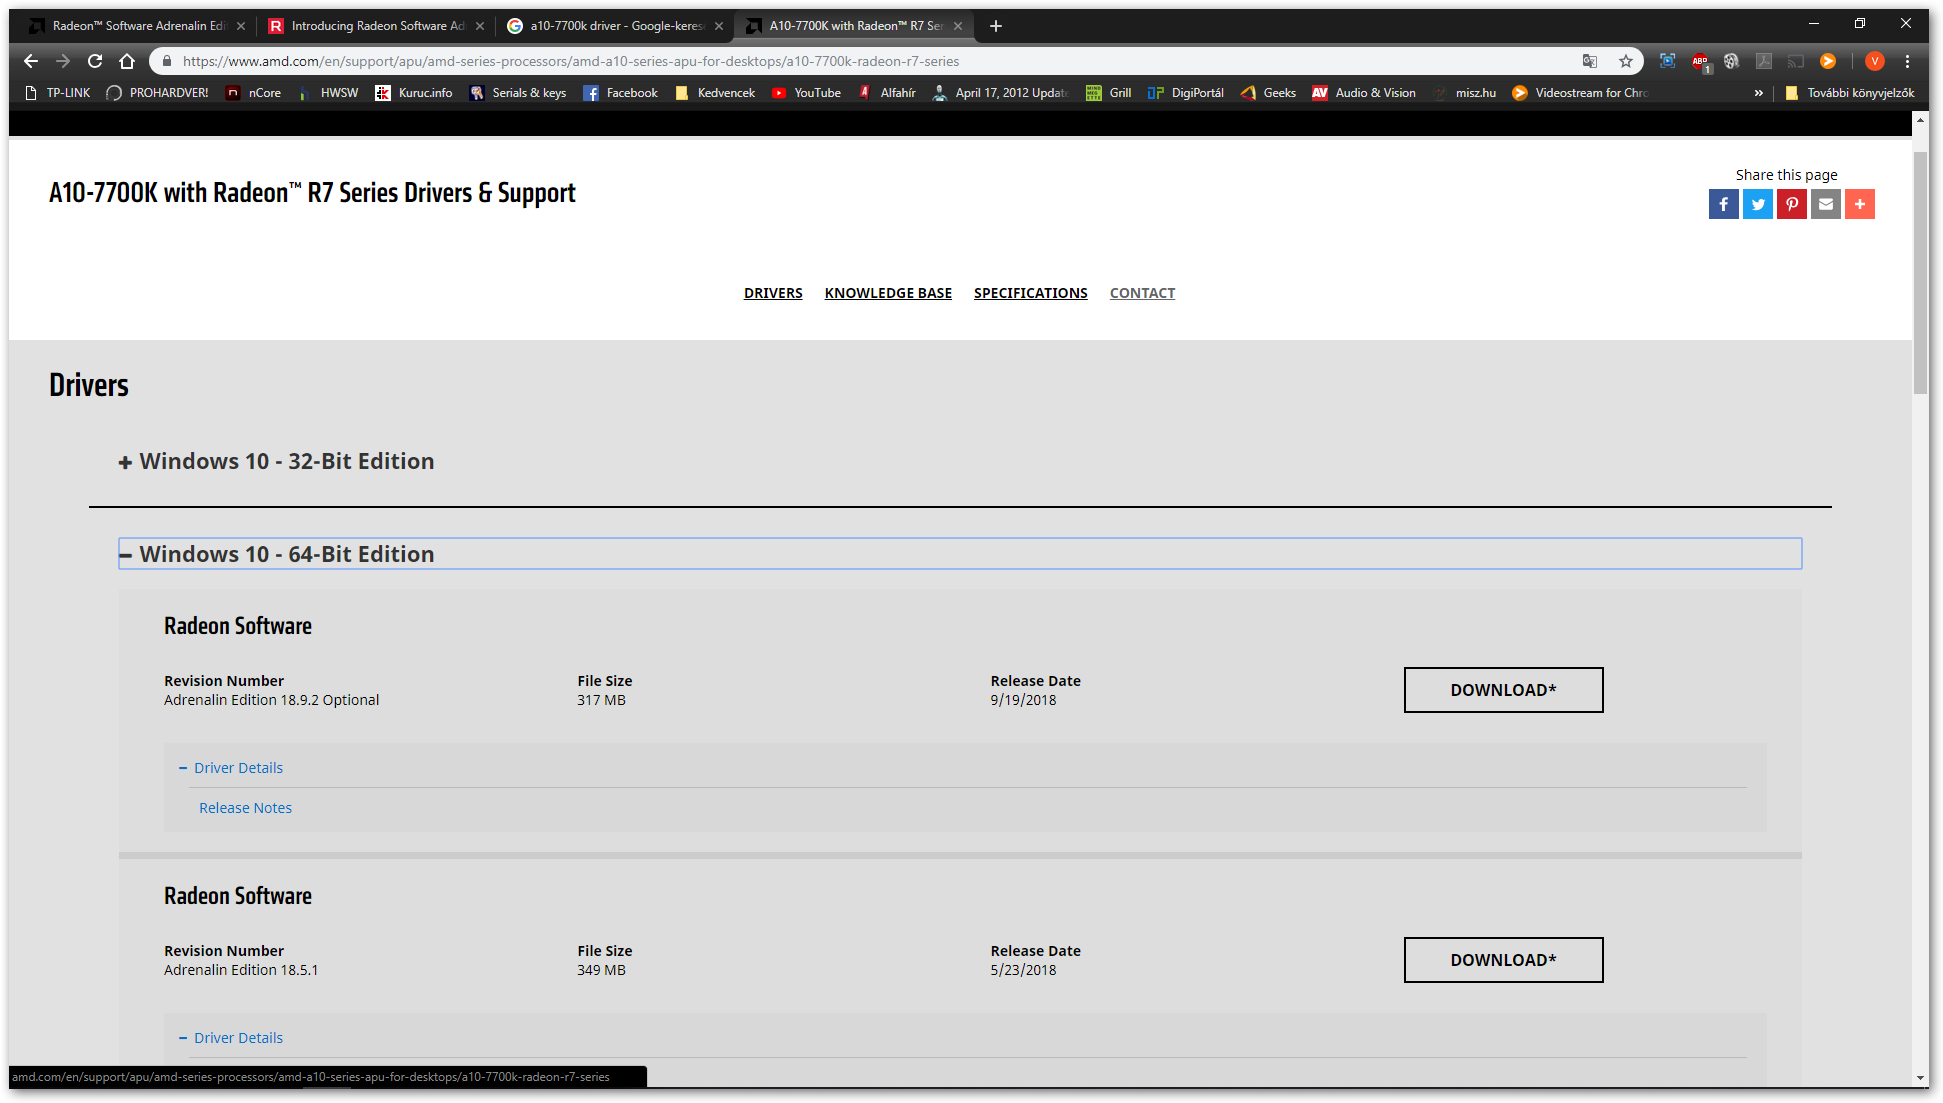Click the scrollbar down arrow

1920,1079
